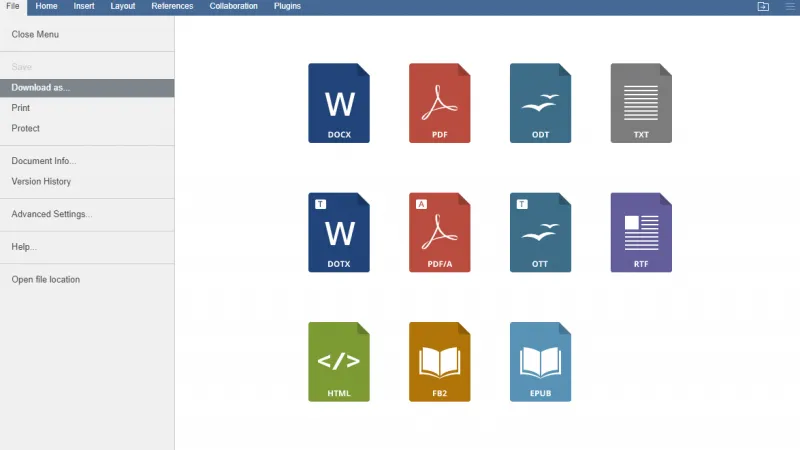Viewport: 800px width, 450px height.
Task: Export using PDF/A format
Action: point(439,232)
